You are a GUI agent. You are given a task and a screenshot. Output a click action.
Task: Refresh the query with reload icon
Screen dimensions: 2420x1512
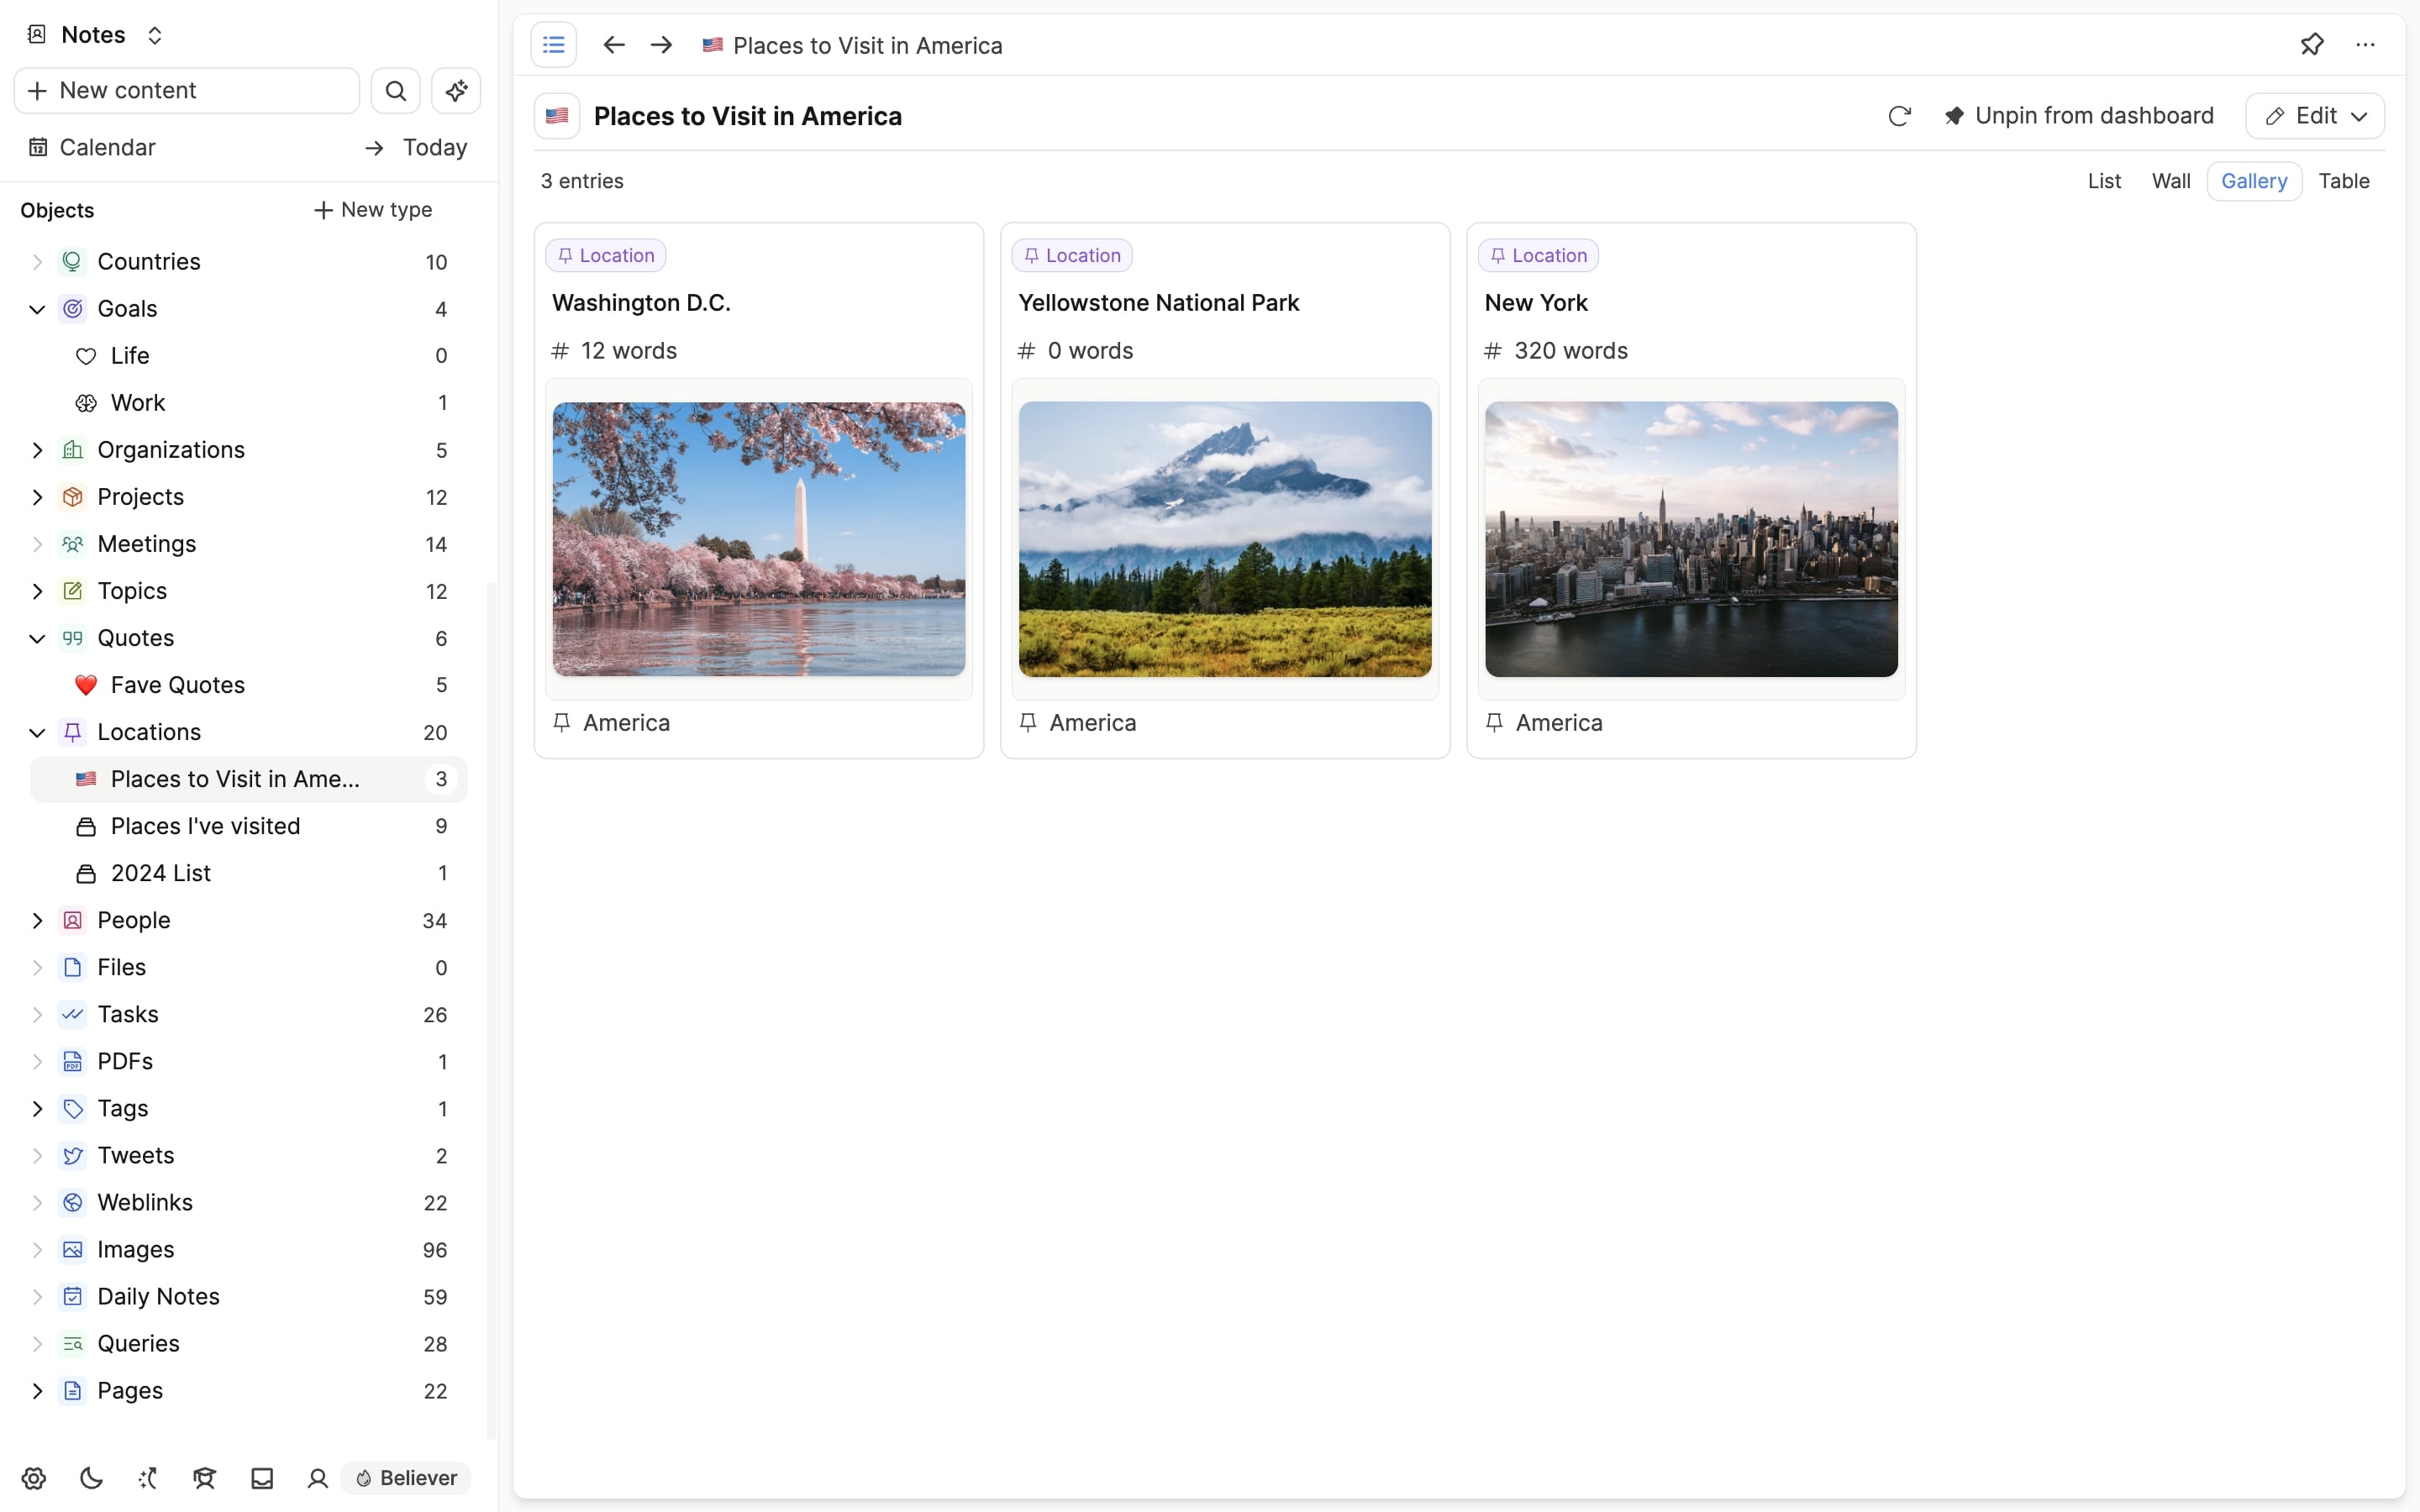pyautogui.click(x=1899, y=116)
